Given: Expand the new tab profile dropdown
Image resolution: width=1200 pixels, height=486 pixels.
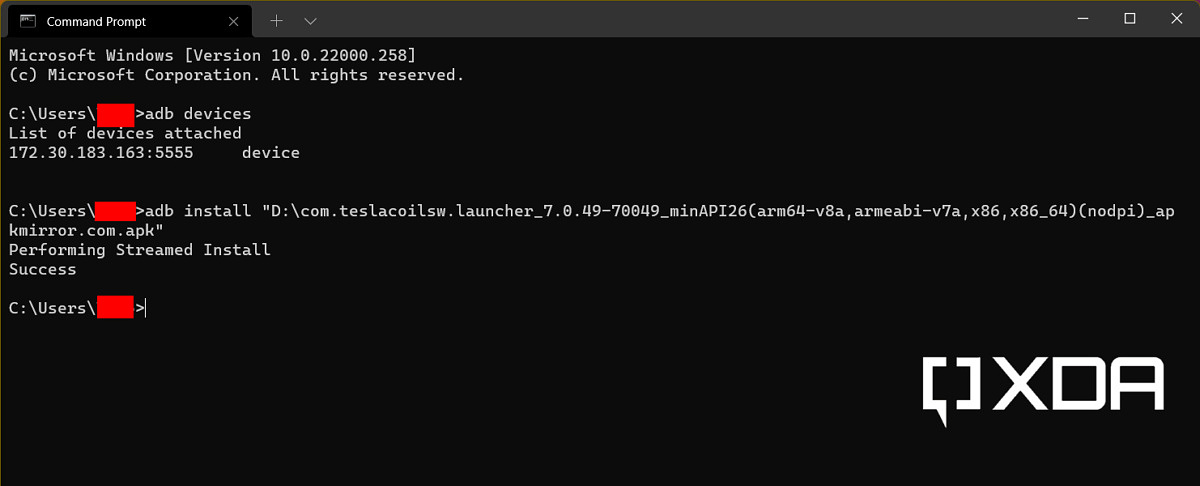Looking at the screenshot, I should click(x=311, y=21).
